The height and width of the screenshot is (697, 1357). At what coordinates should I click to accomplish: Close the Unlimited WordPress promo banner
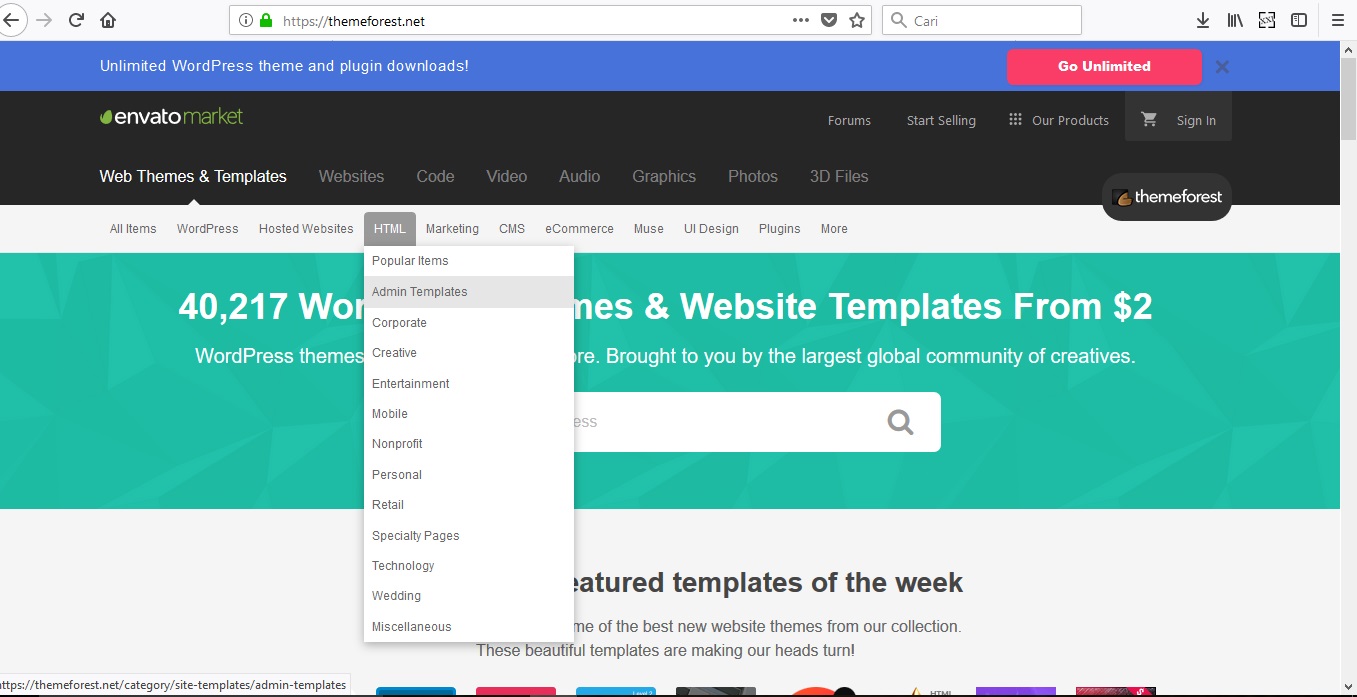pyautogui.click(x=1222, y=67)
